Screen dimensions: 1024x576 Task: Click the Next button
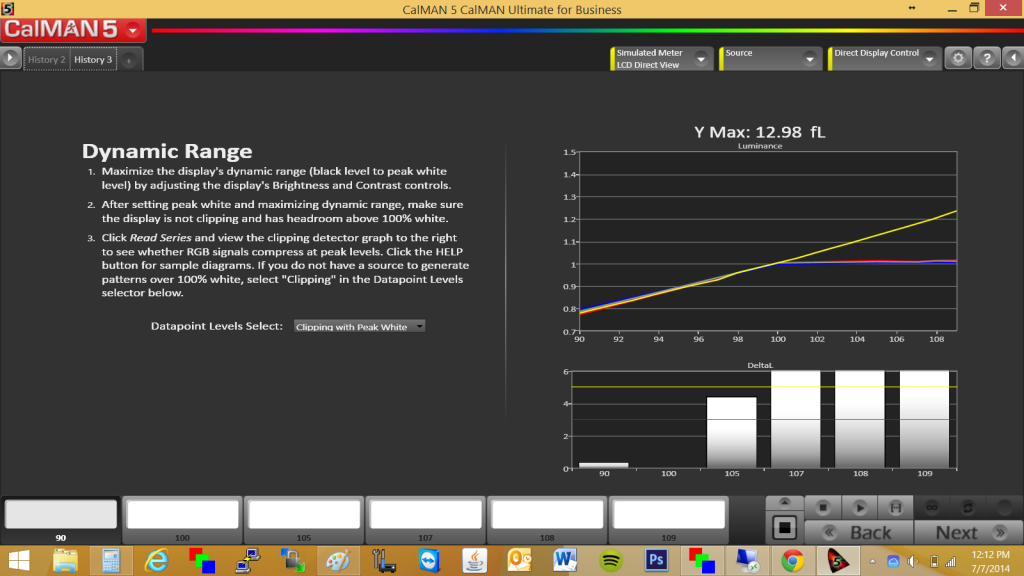tap(968, 532)
